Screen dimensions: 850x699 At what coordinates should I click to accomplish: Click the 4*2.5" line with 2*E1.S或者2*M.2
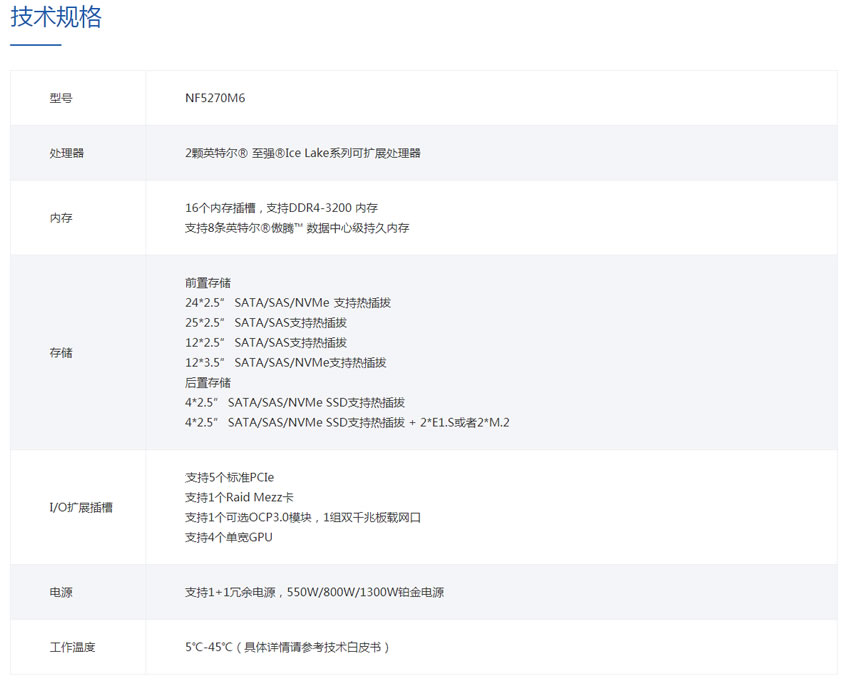pos(347,422)
